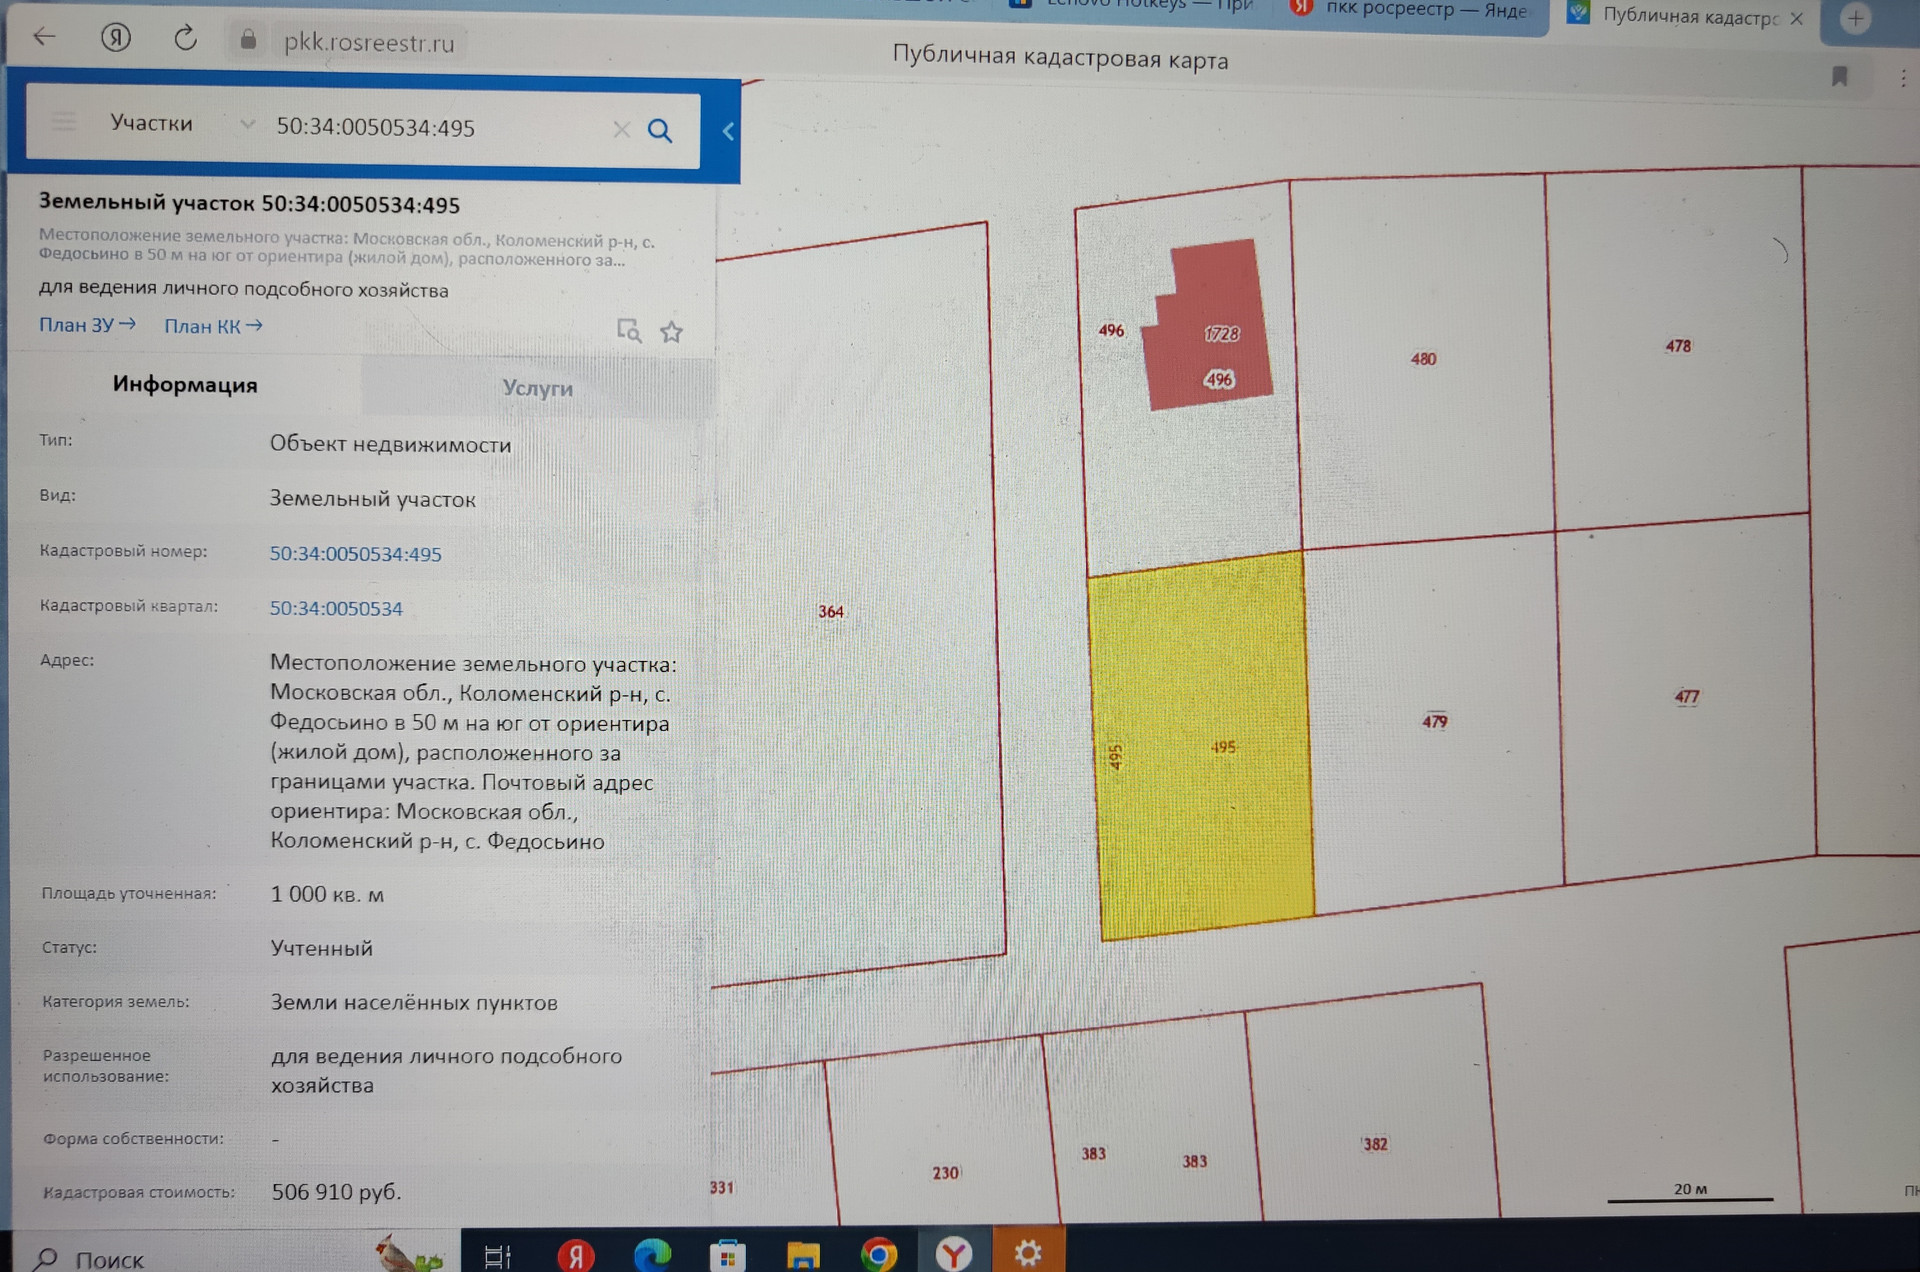Open the hamburger menu in search bar
This screenshot has height=1272, width=1920.
coord(64,122)
